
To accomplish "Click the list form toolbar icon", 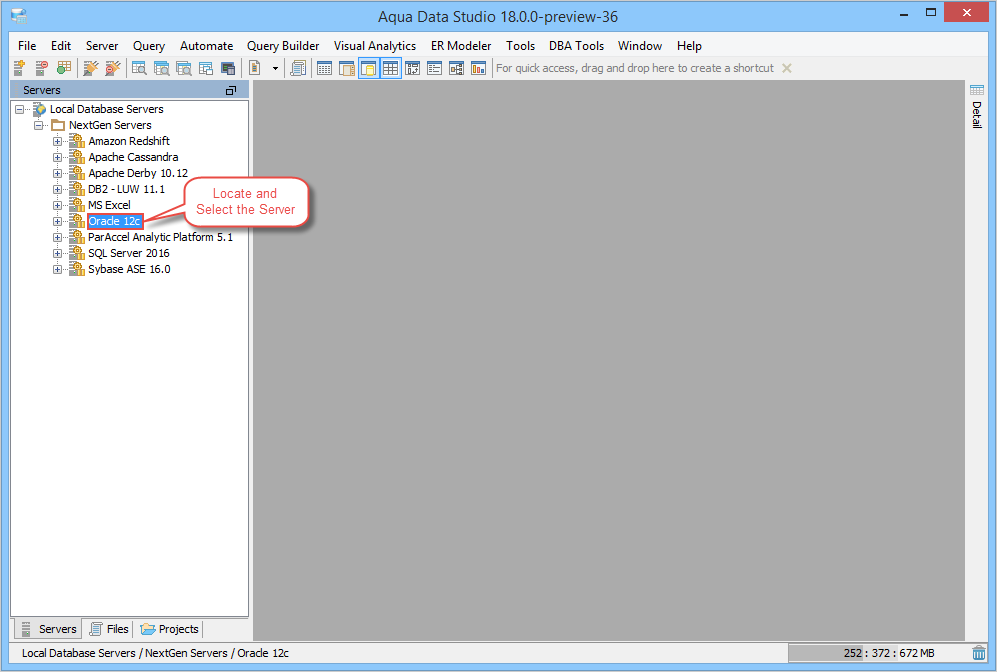I will [x=434, y=68].
